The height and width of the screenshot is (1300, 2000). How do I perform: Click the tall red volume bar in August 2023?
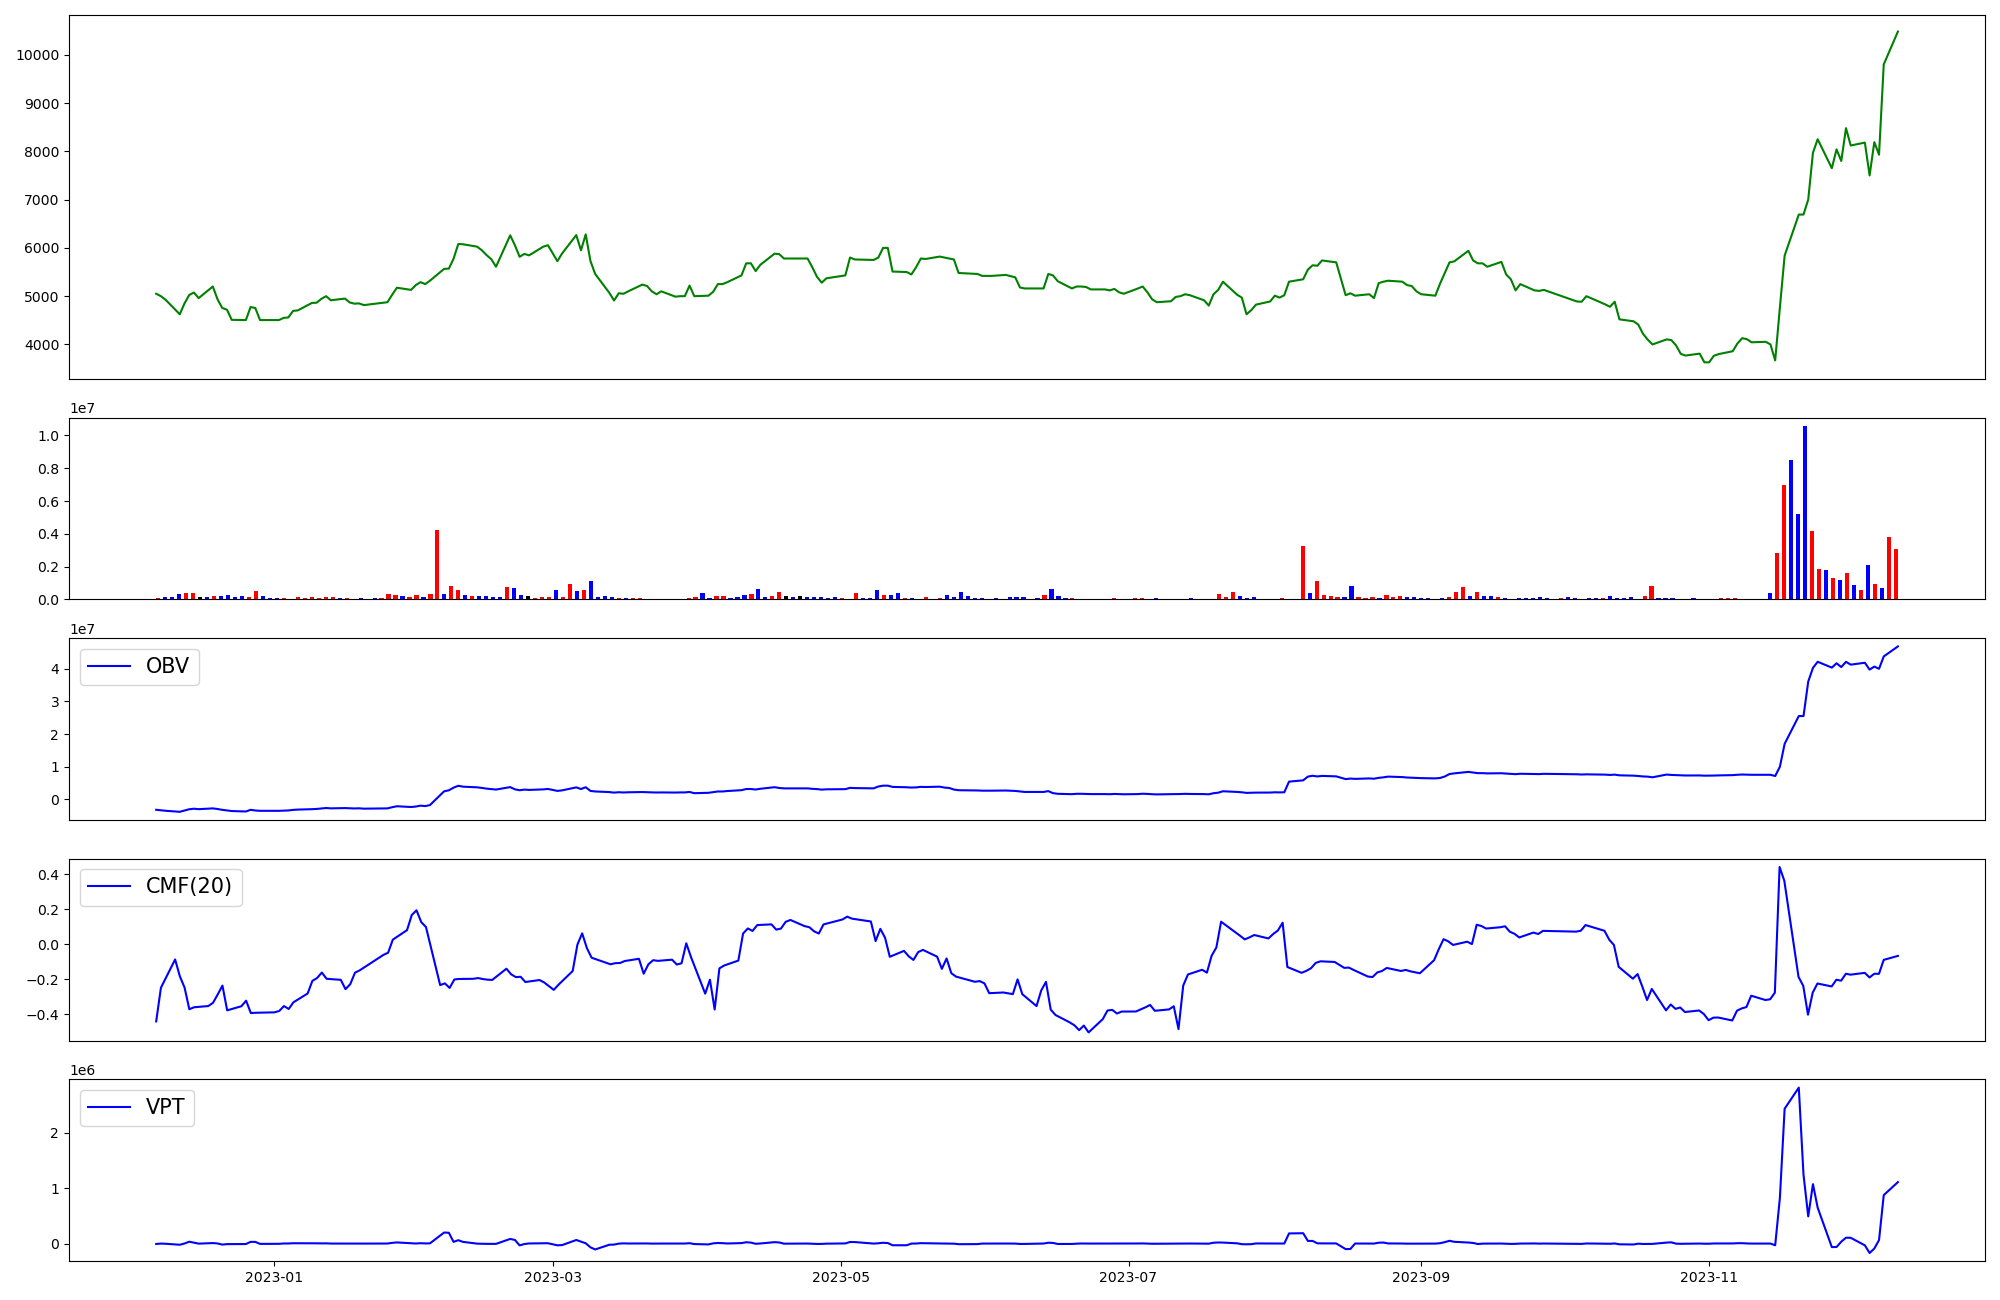tap(1303, 572)
